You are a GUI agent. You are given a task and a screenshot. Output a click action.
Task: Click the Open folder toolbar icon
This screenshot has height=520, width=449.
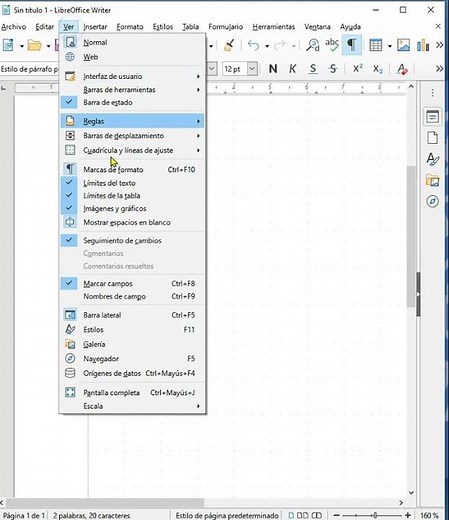[34, 45]
